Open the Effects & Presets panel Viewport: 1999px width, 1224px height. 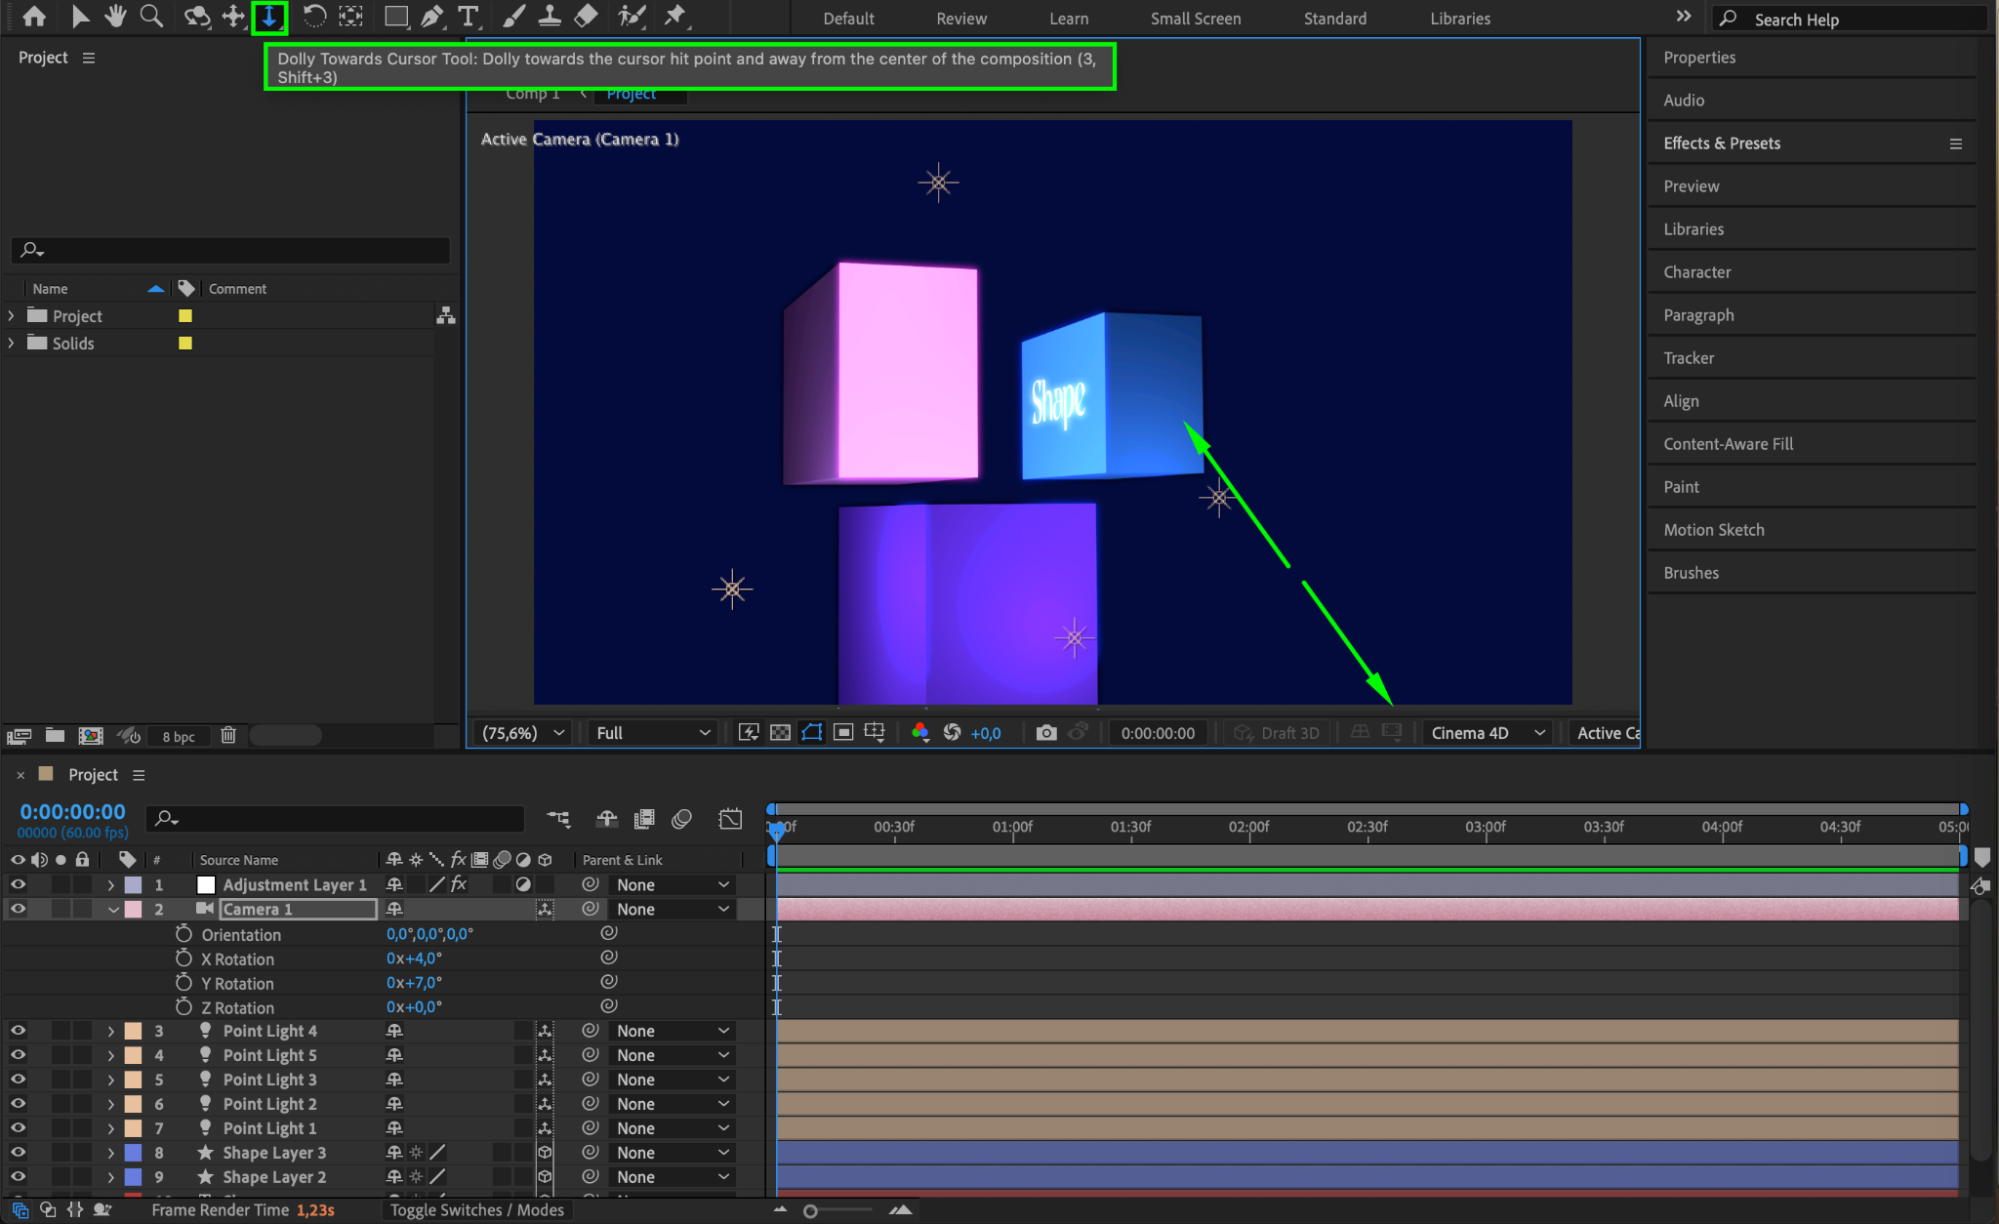pos(1721,143)
